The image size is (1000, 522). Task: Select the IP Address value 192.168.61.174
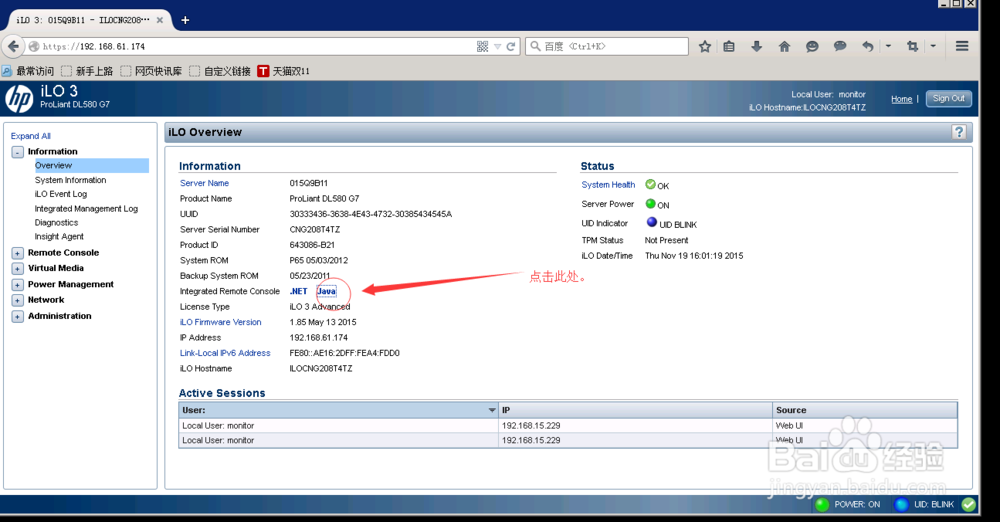coord(319,338)
